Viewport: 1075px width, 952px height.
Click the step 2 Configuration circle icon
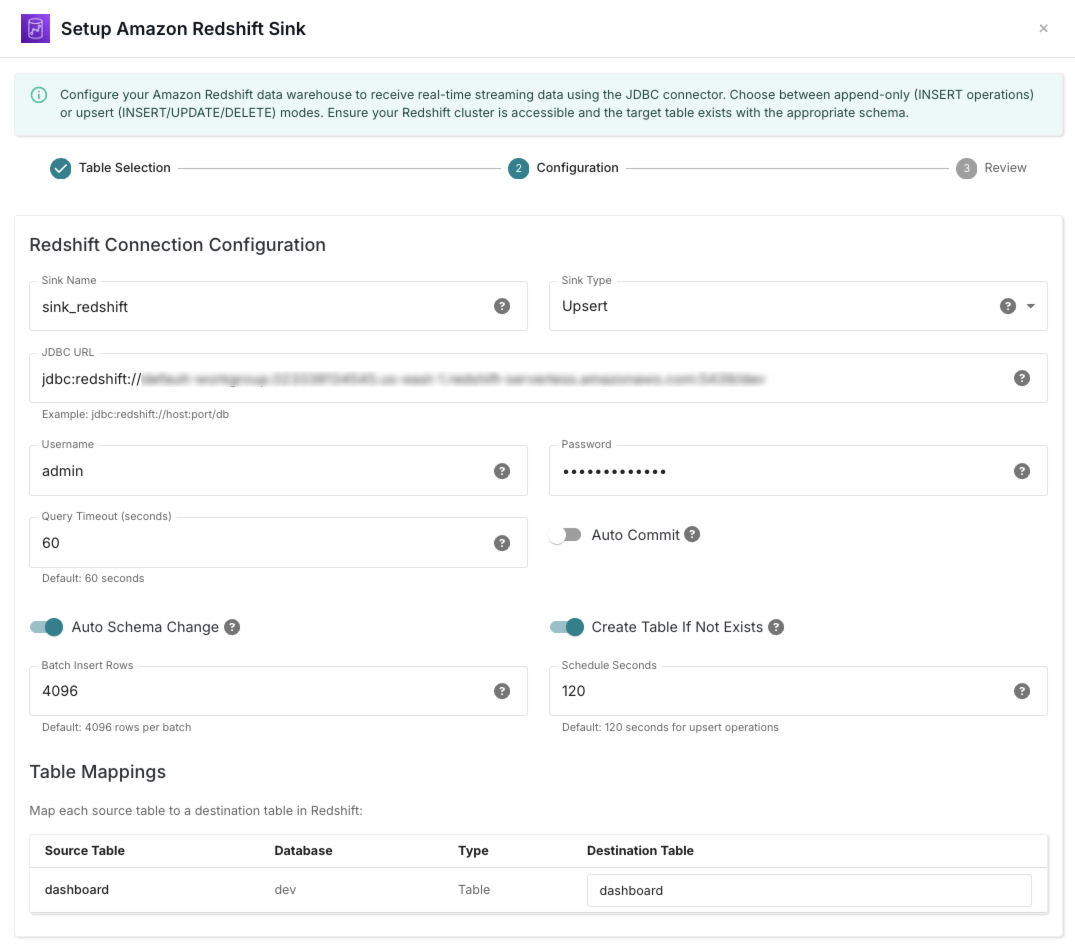[x=518, y=169]
